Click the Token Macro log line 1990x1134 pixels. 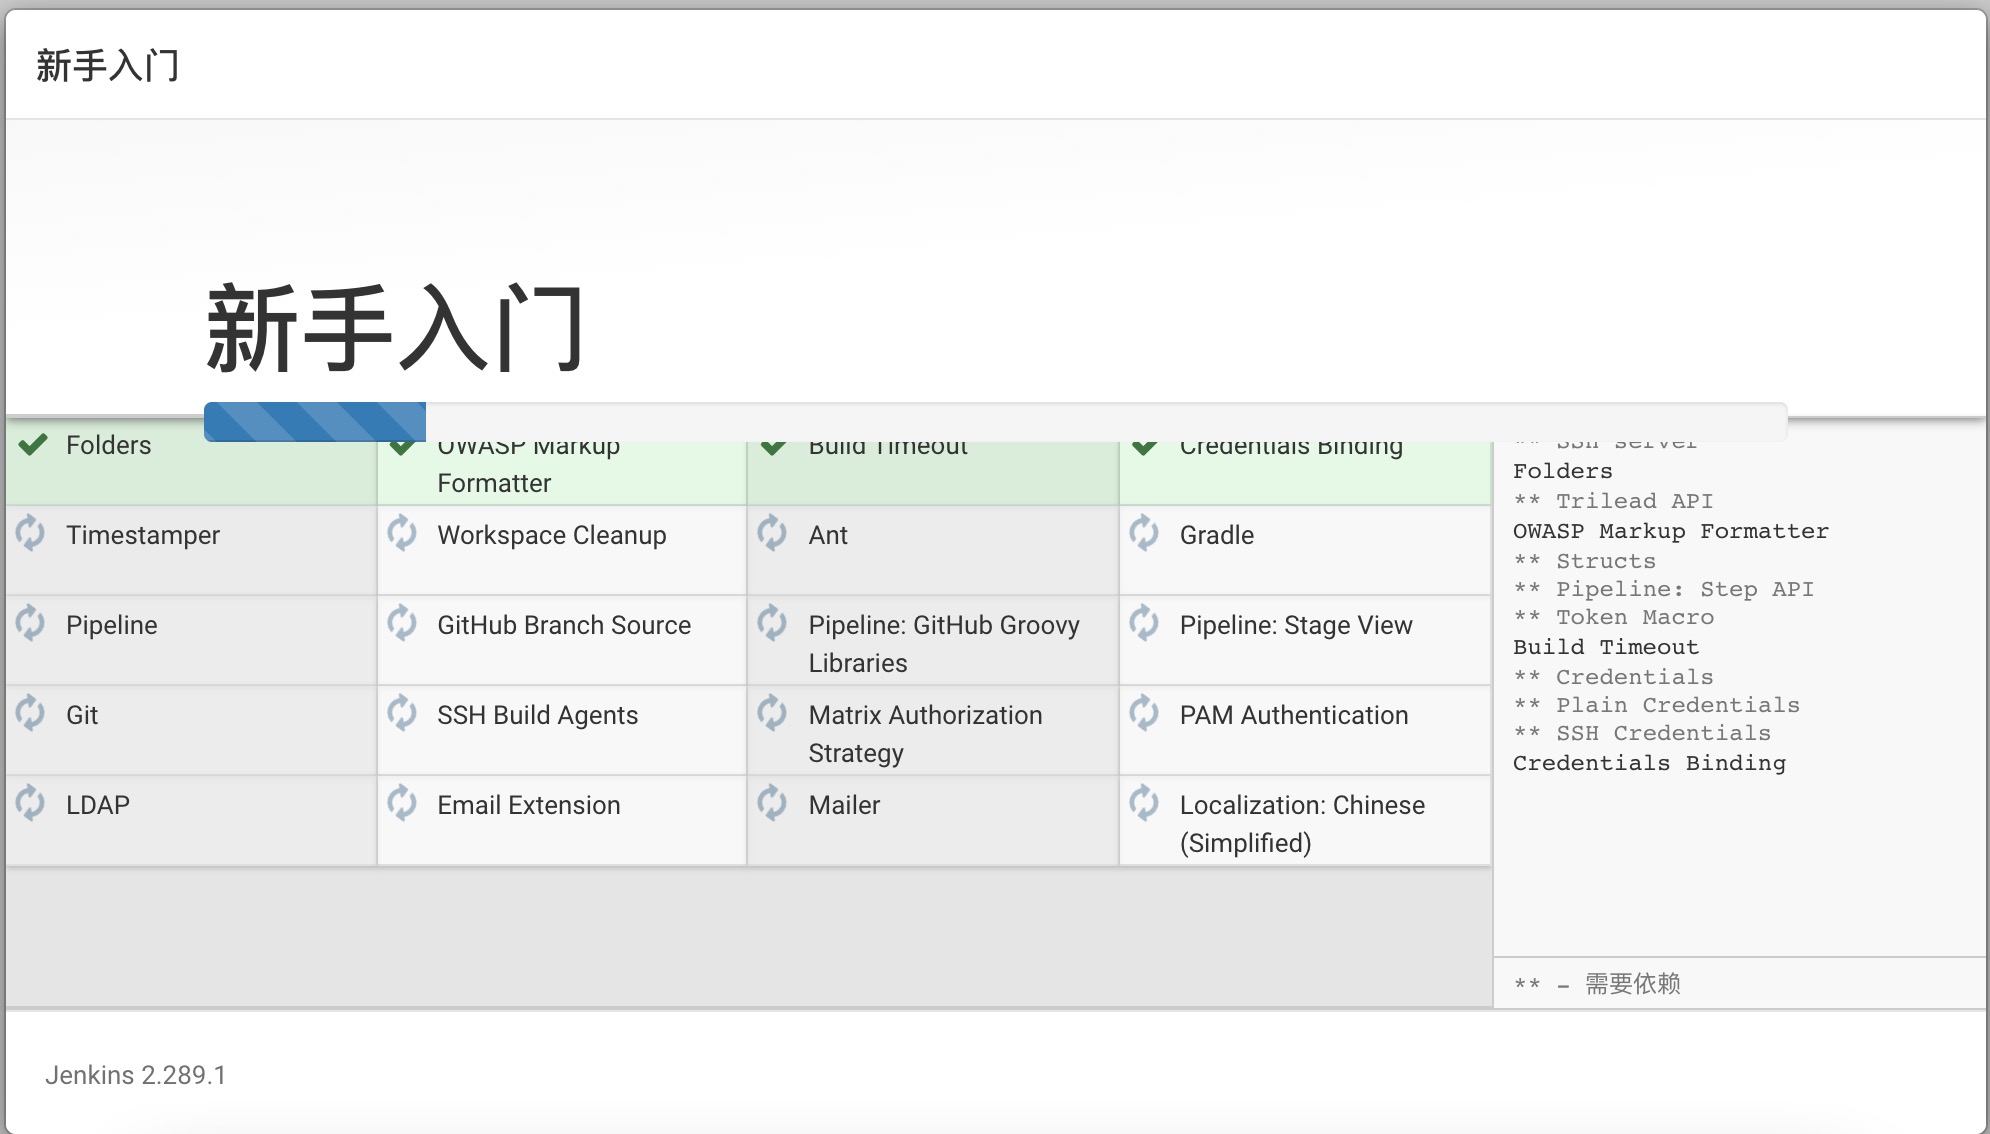(x=1613, y=617)
